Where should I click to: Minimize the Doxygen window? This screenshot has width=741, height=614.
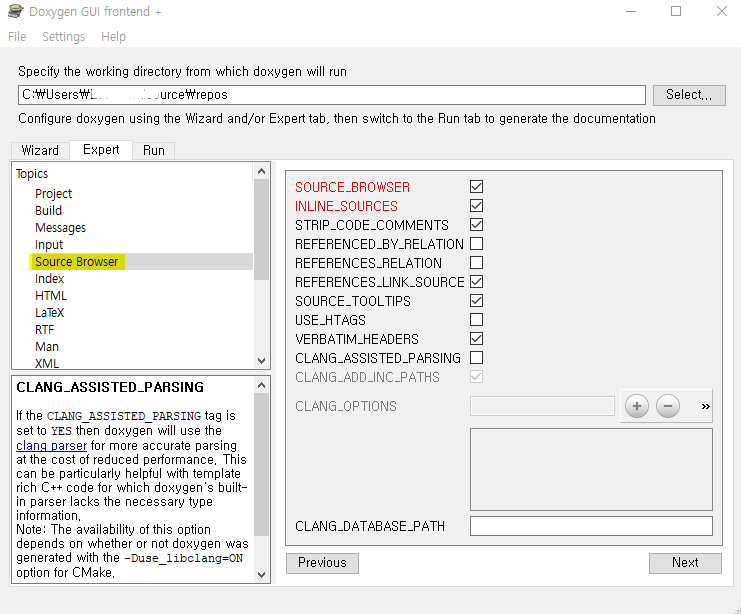pos(631,11)
